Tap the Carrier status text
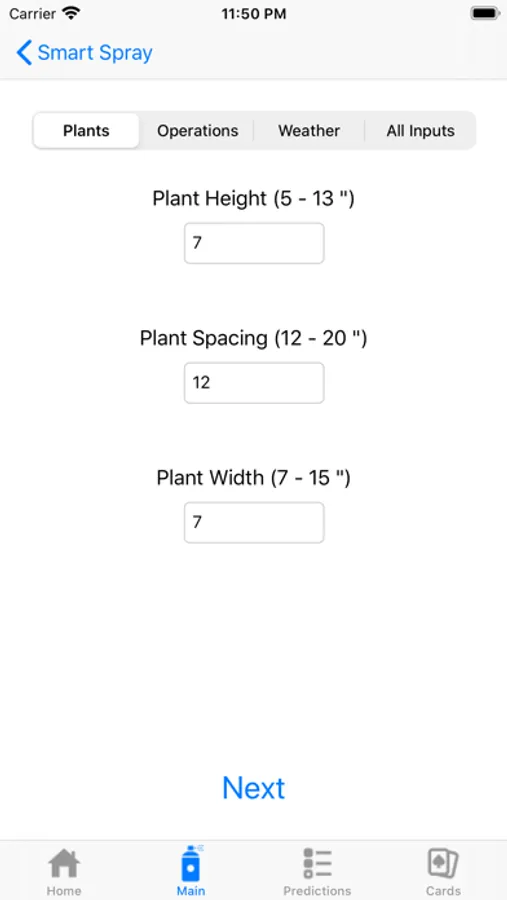507x900 pixels. pos(32,14)
